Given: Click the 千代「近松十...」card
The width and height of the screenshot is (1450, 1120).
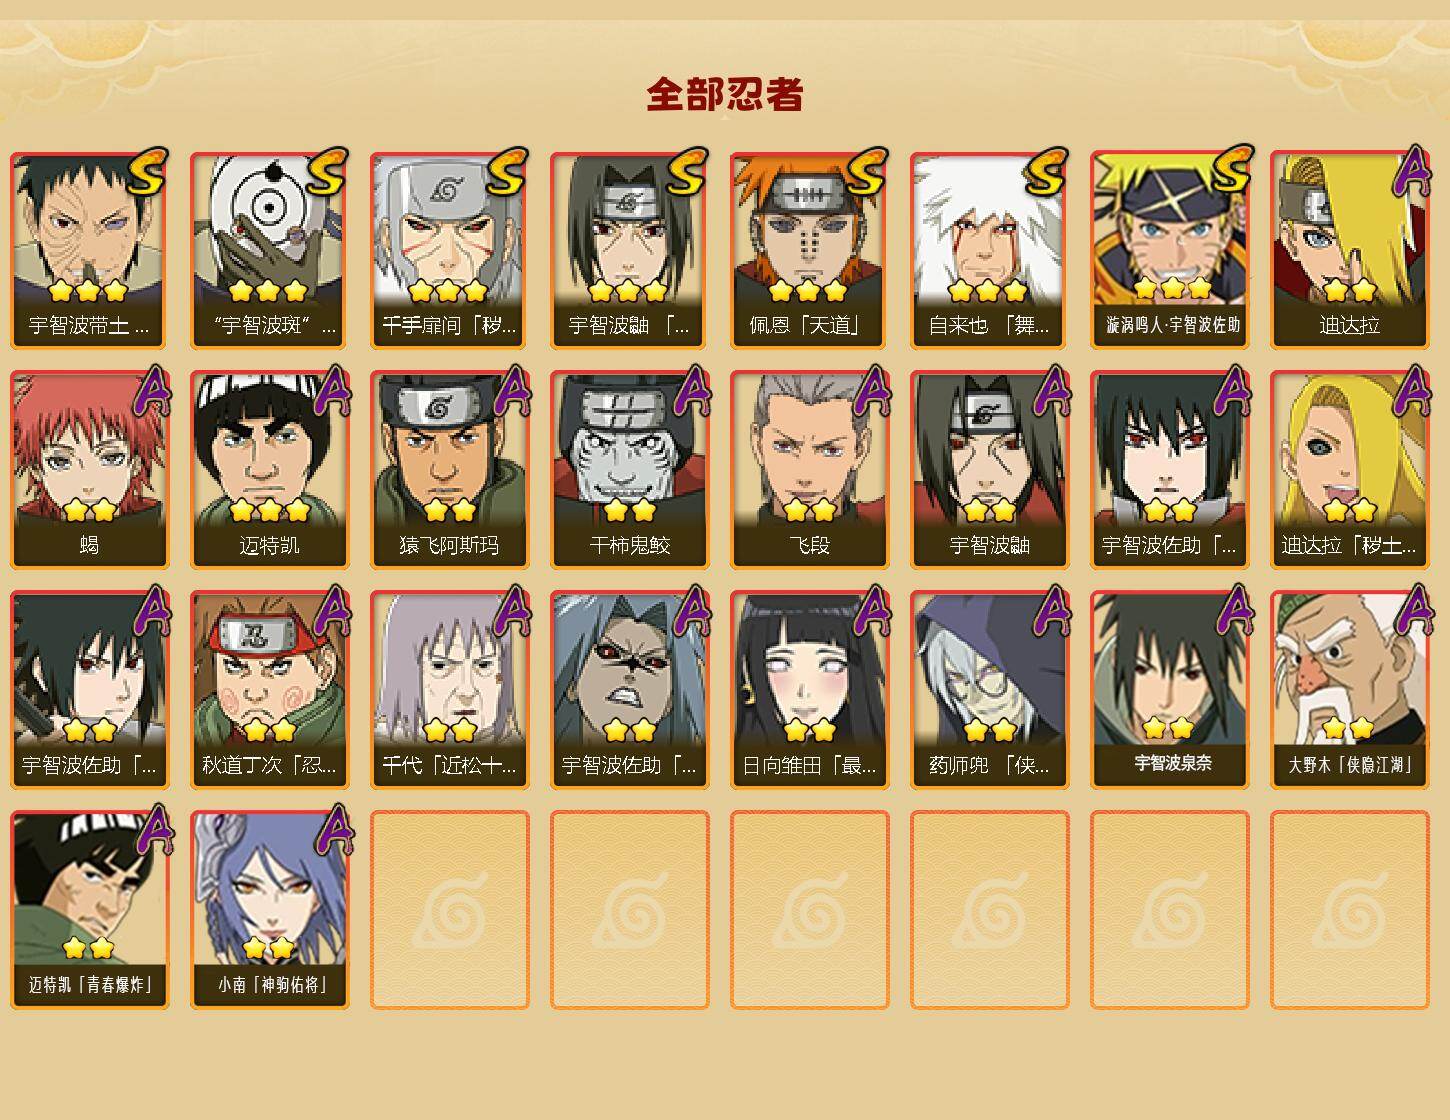Looking at the screenshot, I should 449,690.
